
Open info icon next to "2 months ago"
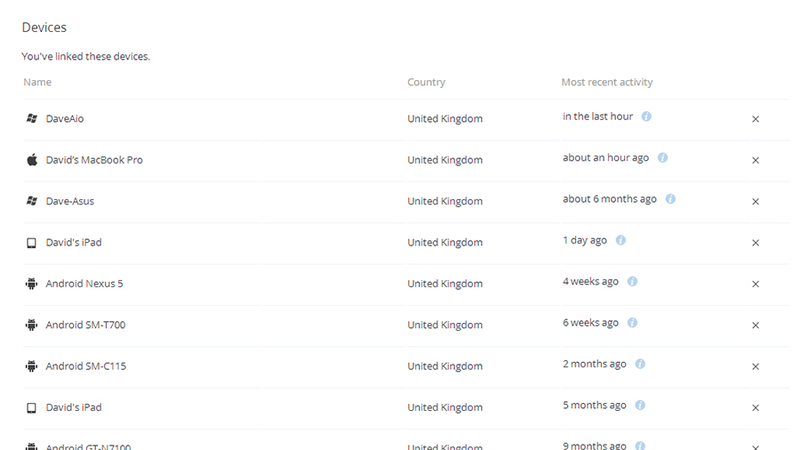640,364
